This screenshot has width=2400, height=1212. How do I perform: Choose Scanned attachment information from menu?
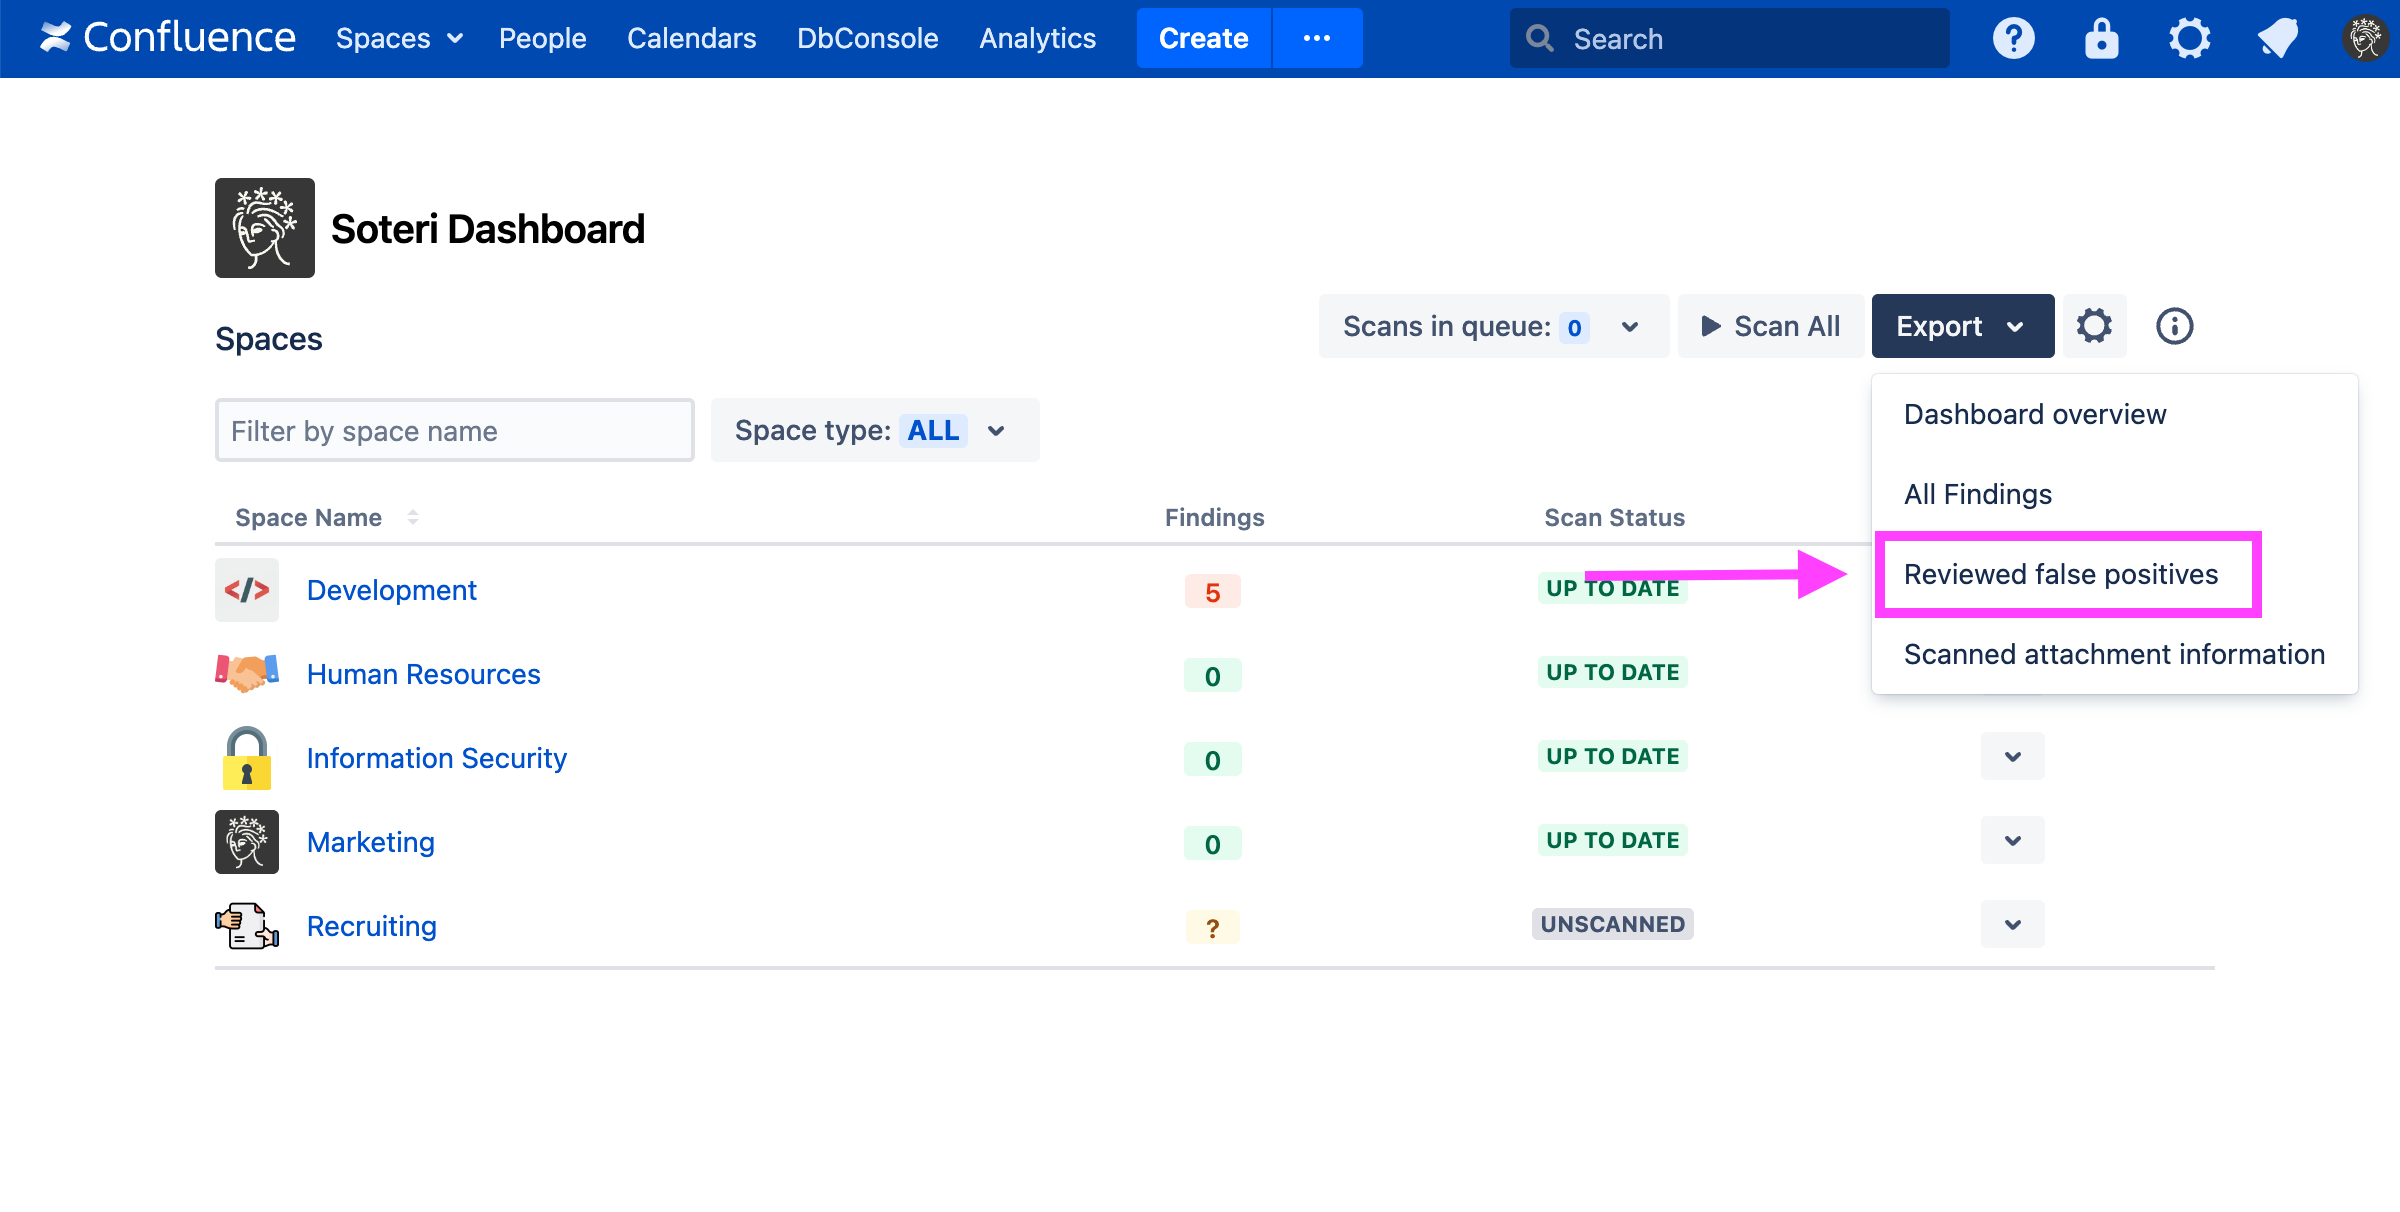click(x=2113, y=654)
